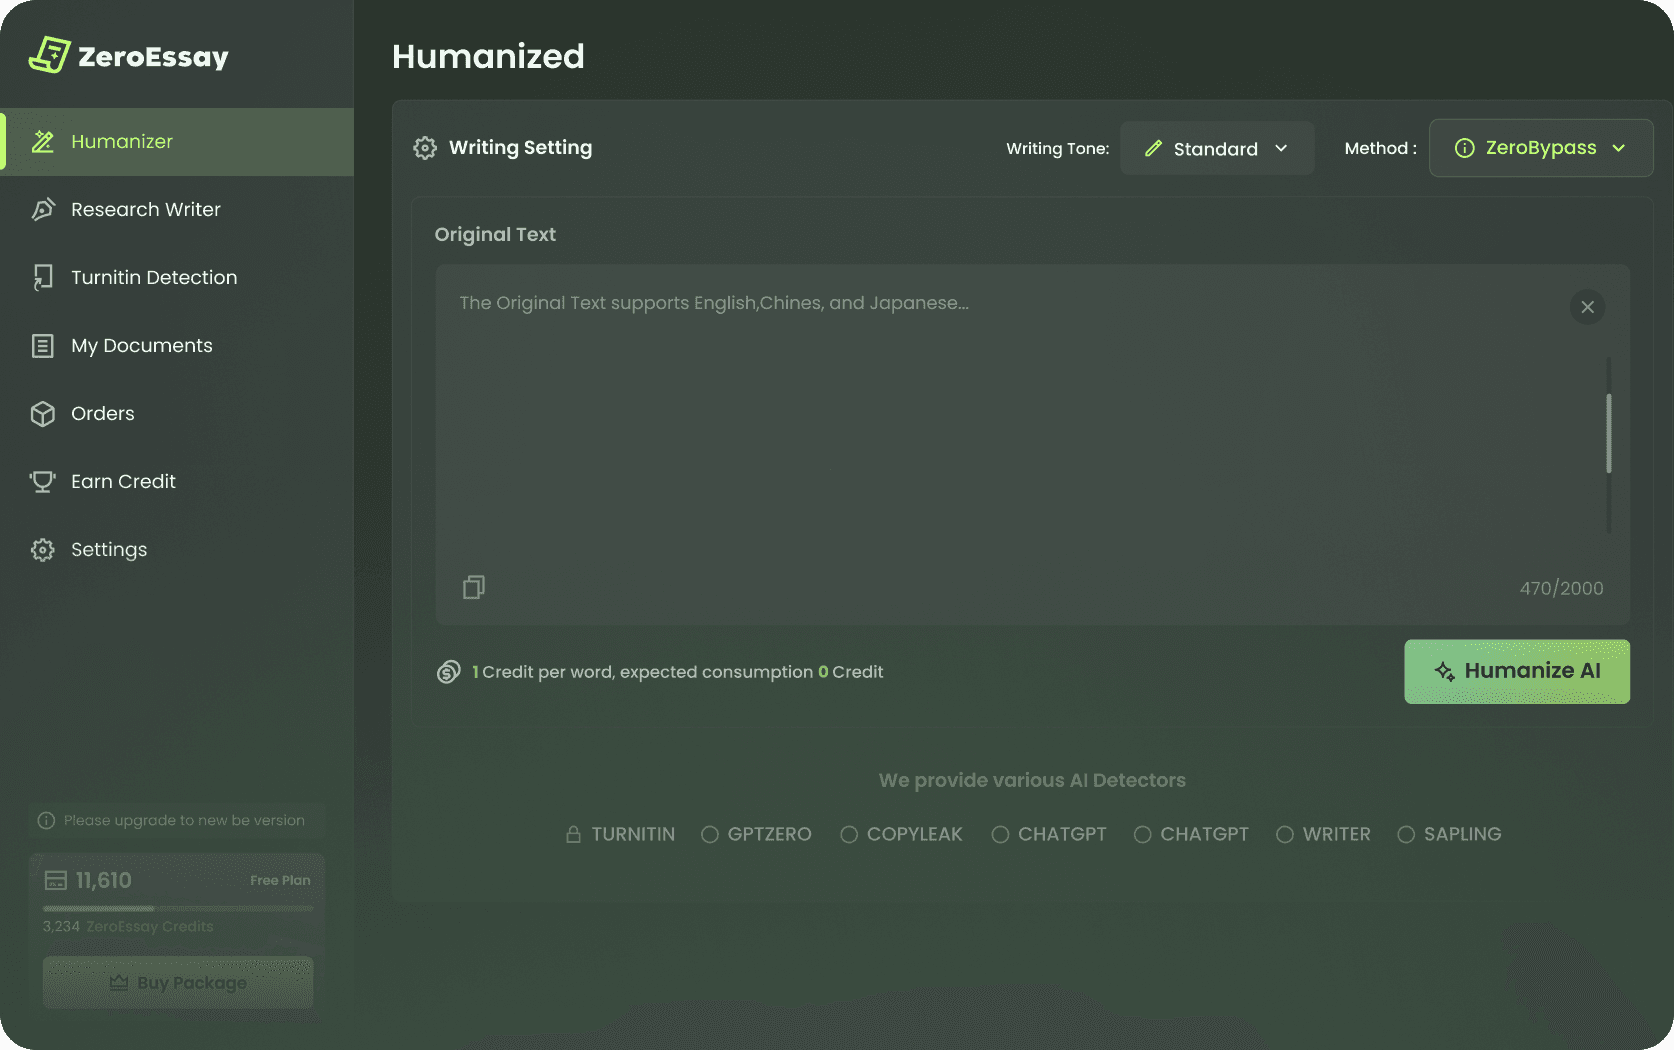Click the TURNITIN detector label
The image size is (1674, 1050).
coord(633,834)
